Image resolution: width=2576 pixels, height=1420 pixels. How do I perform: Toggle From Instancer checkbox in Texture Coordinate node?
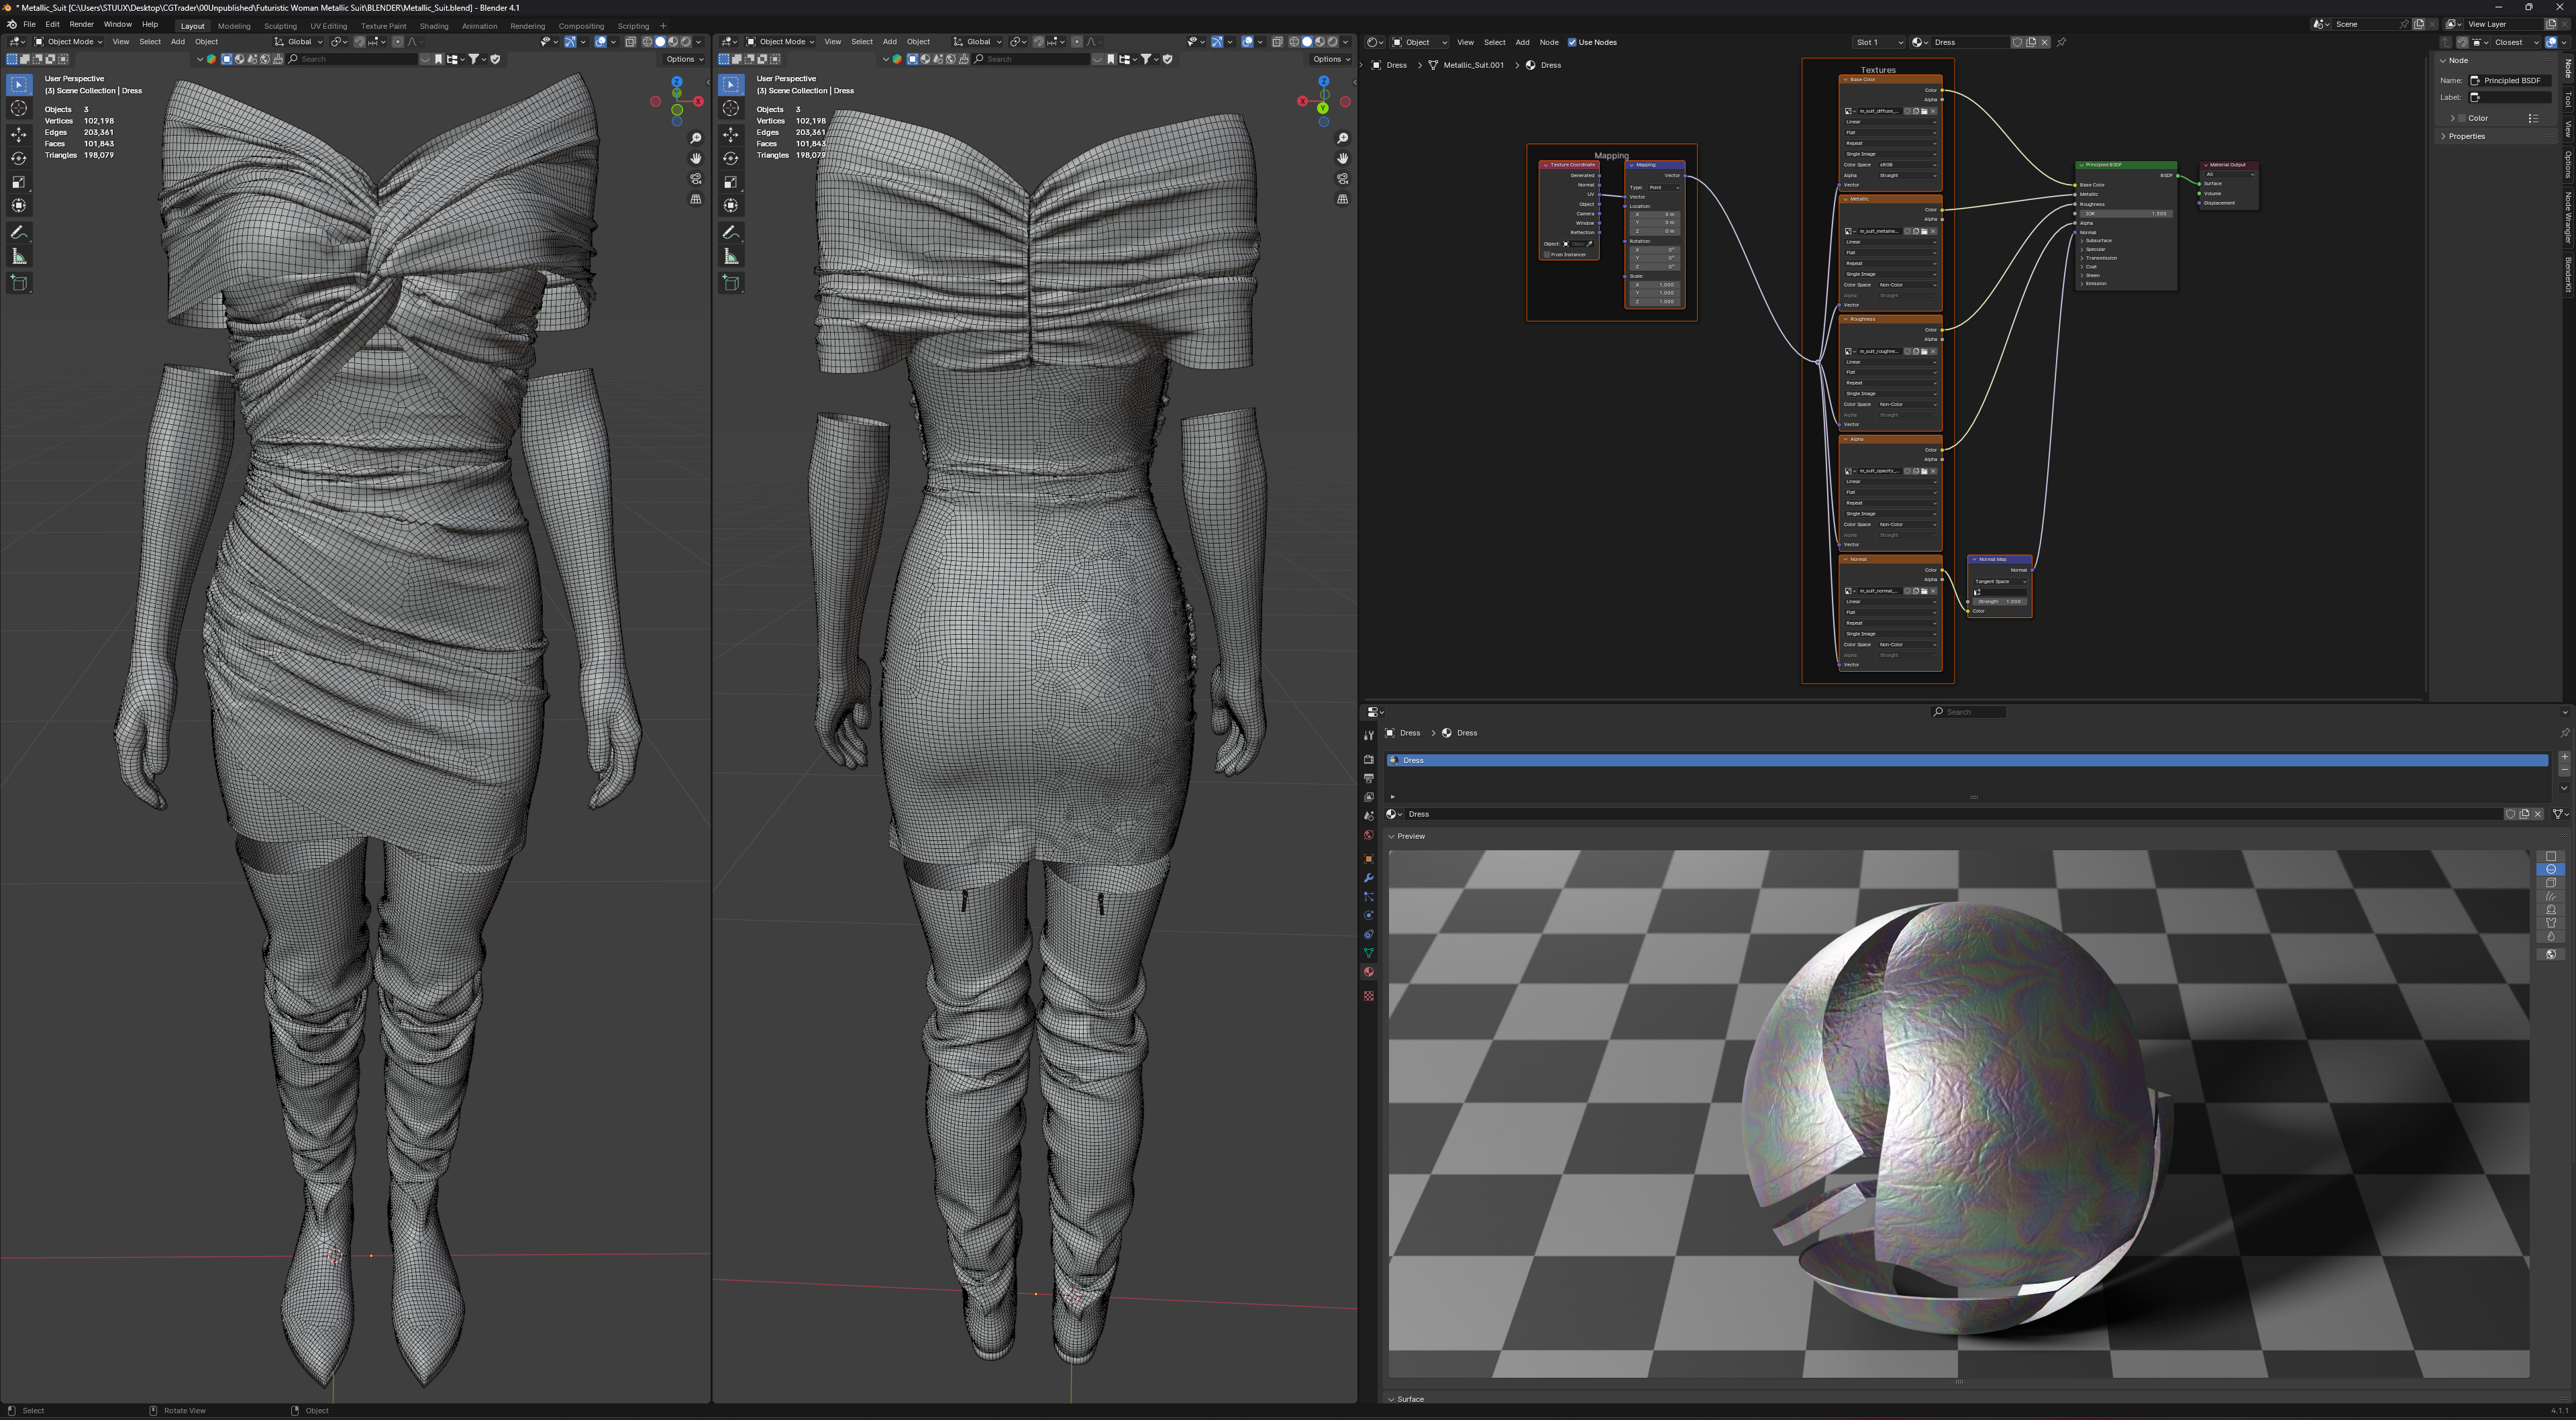tap(1547, 254)
